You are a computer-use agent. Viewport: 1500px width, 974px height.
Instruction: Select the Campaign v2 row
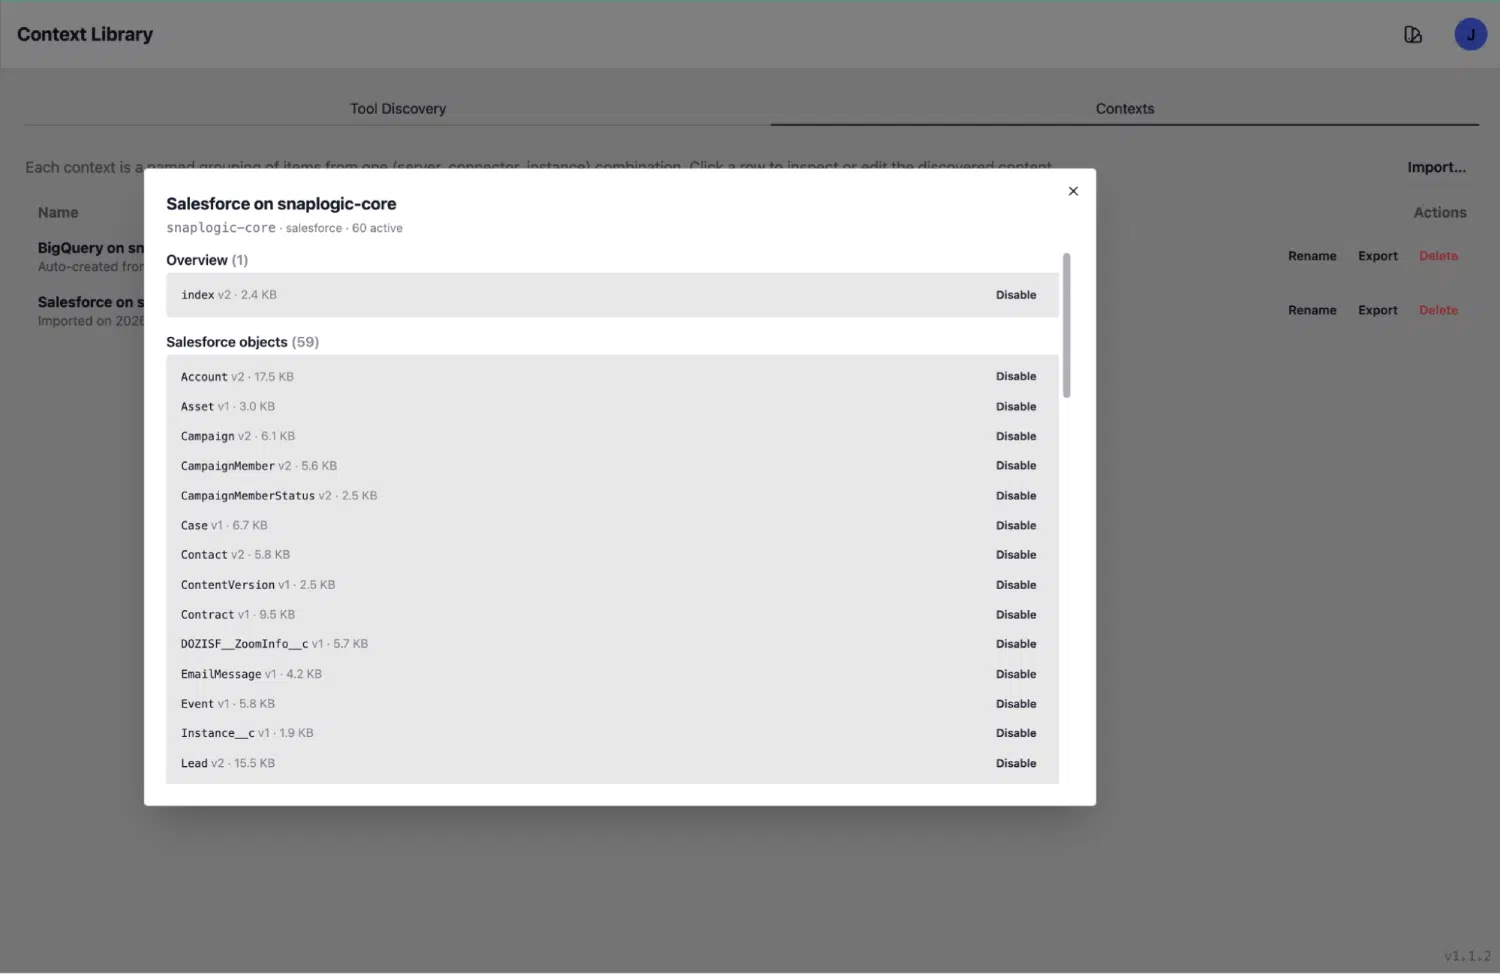(x=612, y=437)
